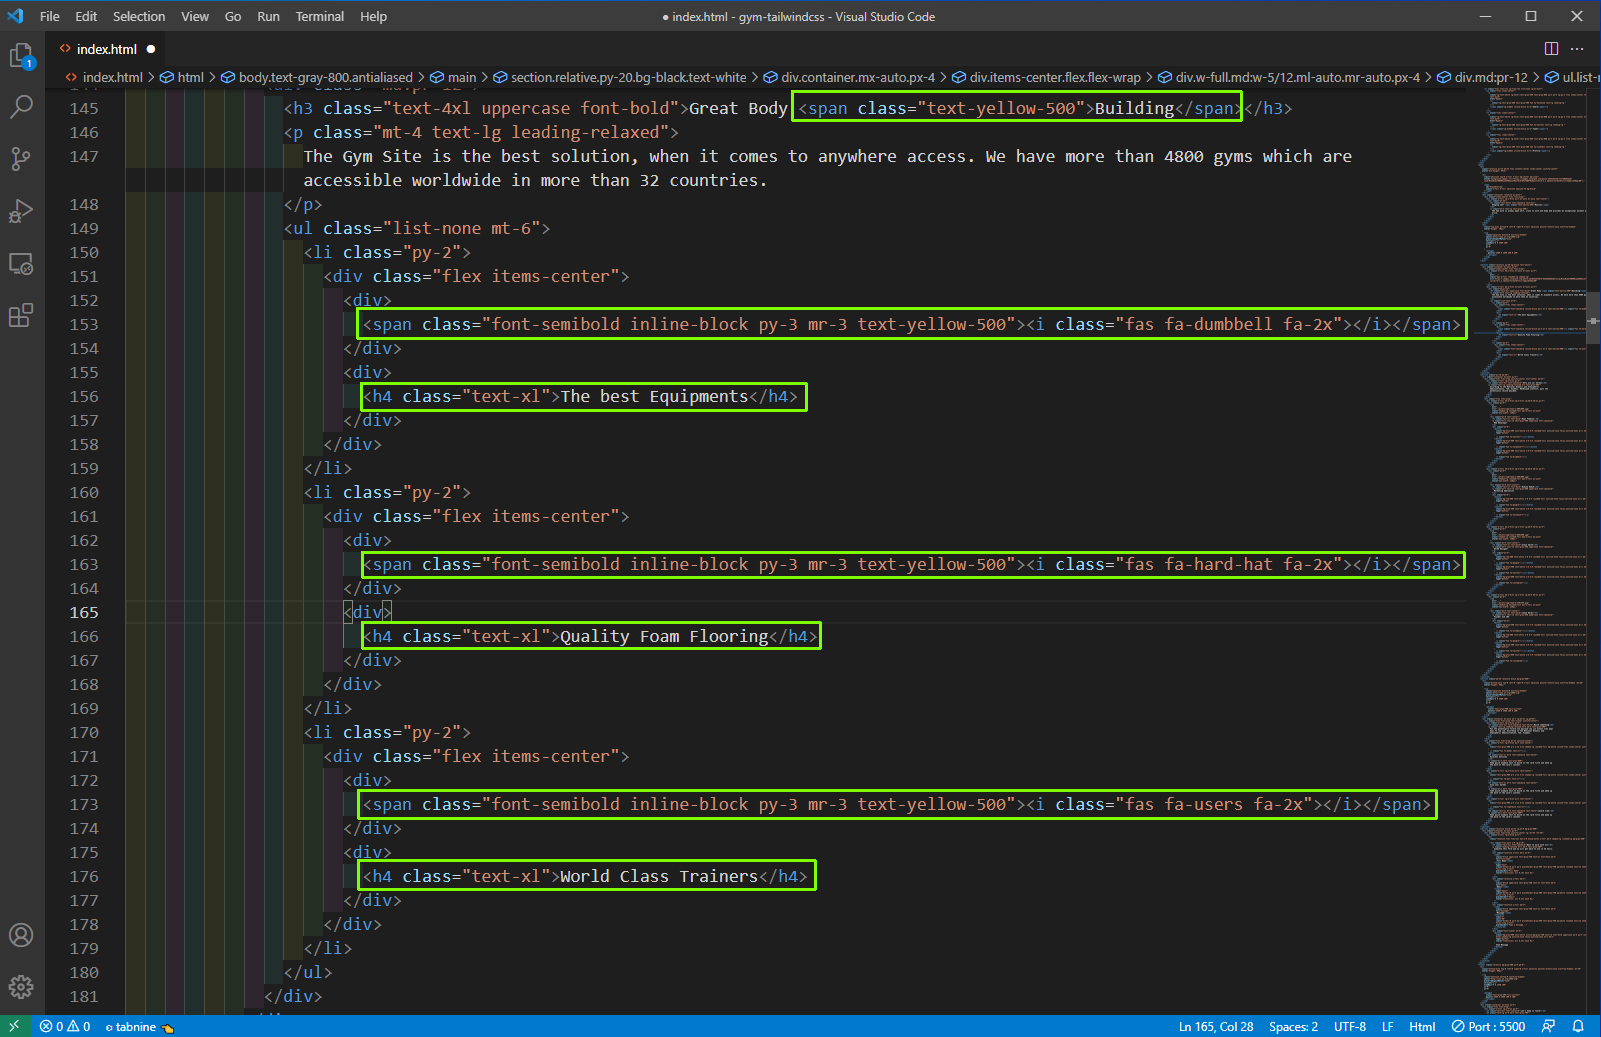Click line number 165 in gutter

tap(84, 612)
